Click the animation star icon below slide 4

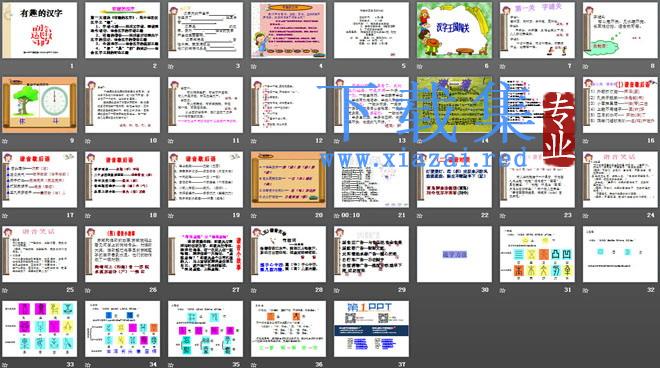point(254,66)
